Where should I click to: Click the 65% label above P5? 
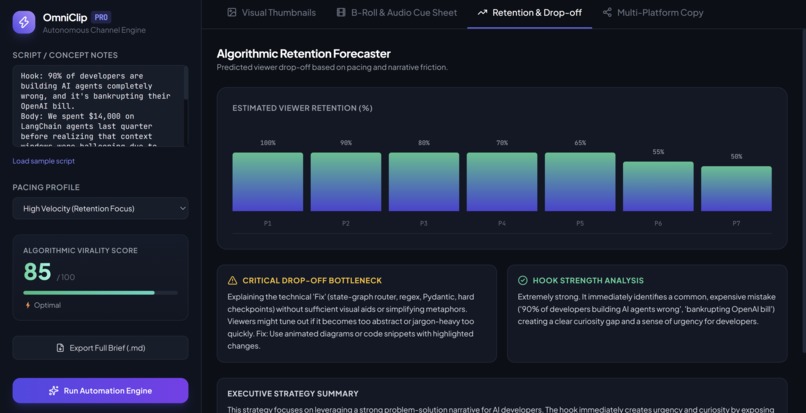580,142
